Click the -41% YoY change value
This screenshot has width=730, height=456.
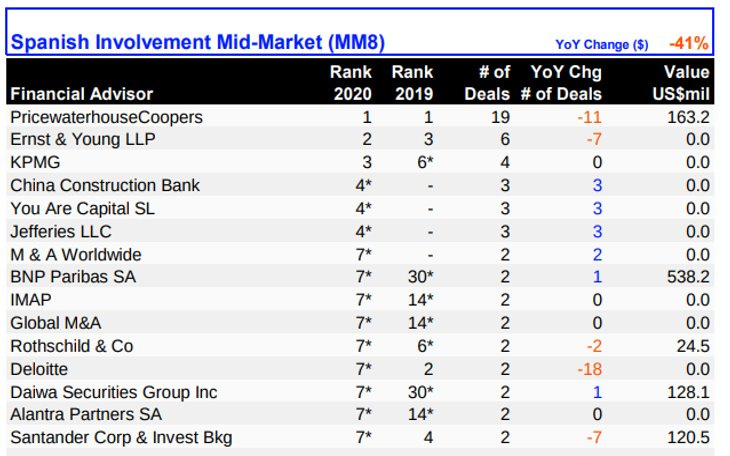(x=689, y=43)
